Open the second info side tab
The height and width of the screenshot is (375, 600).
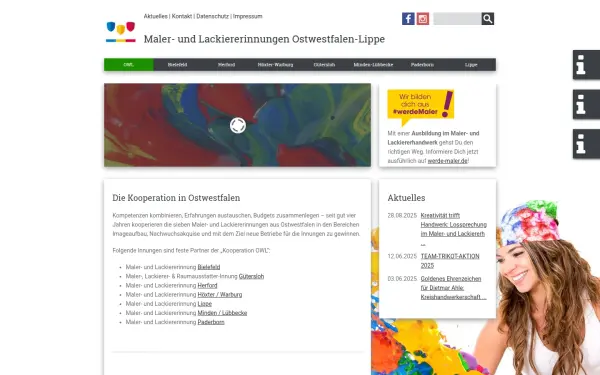tap(586, 104)
